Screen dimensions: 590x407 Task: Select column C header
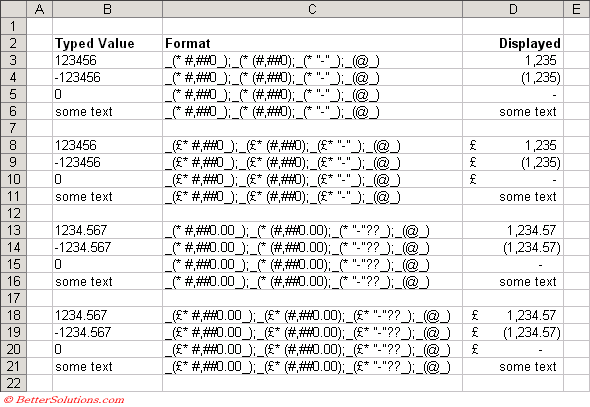coord(312,9)
